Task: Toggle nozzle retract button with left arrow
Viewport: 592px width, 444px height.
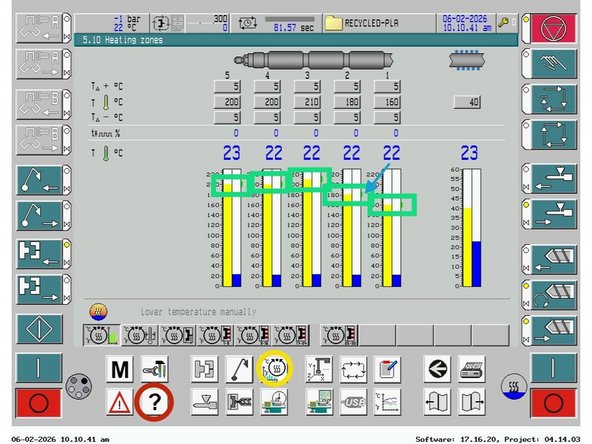Action: [554, 179]
